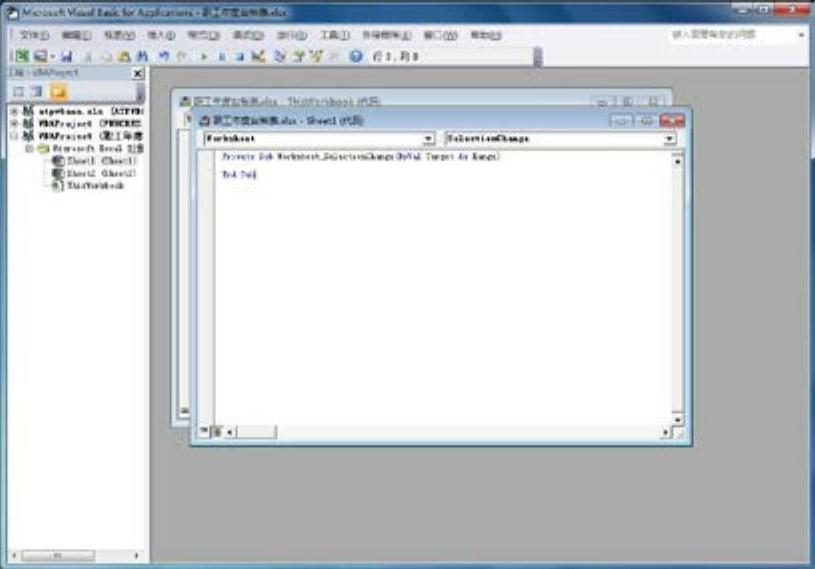Minimize the Sheet1 code window

(620, 121)
